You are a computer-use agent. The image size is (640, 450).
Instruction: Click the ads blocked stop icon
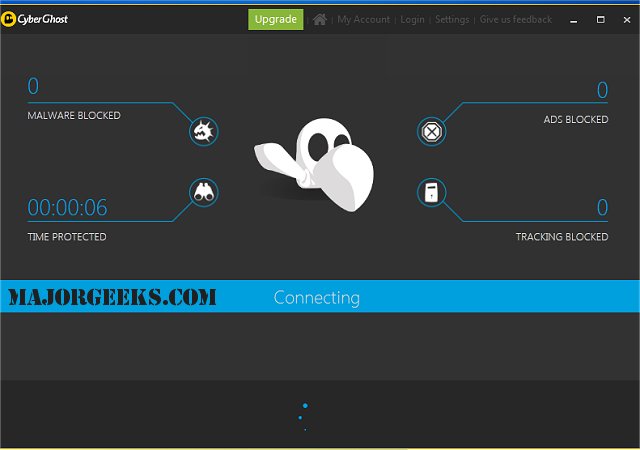431,131
